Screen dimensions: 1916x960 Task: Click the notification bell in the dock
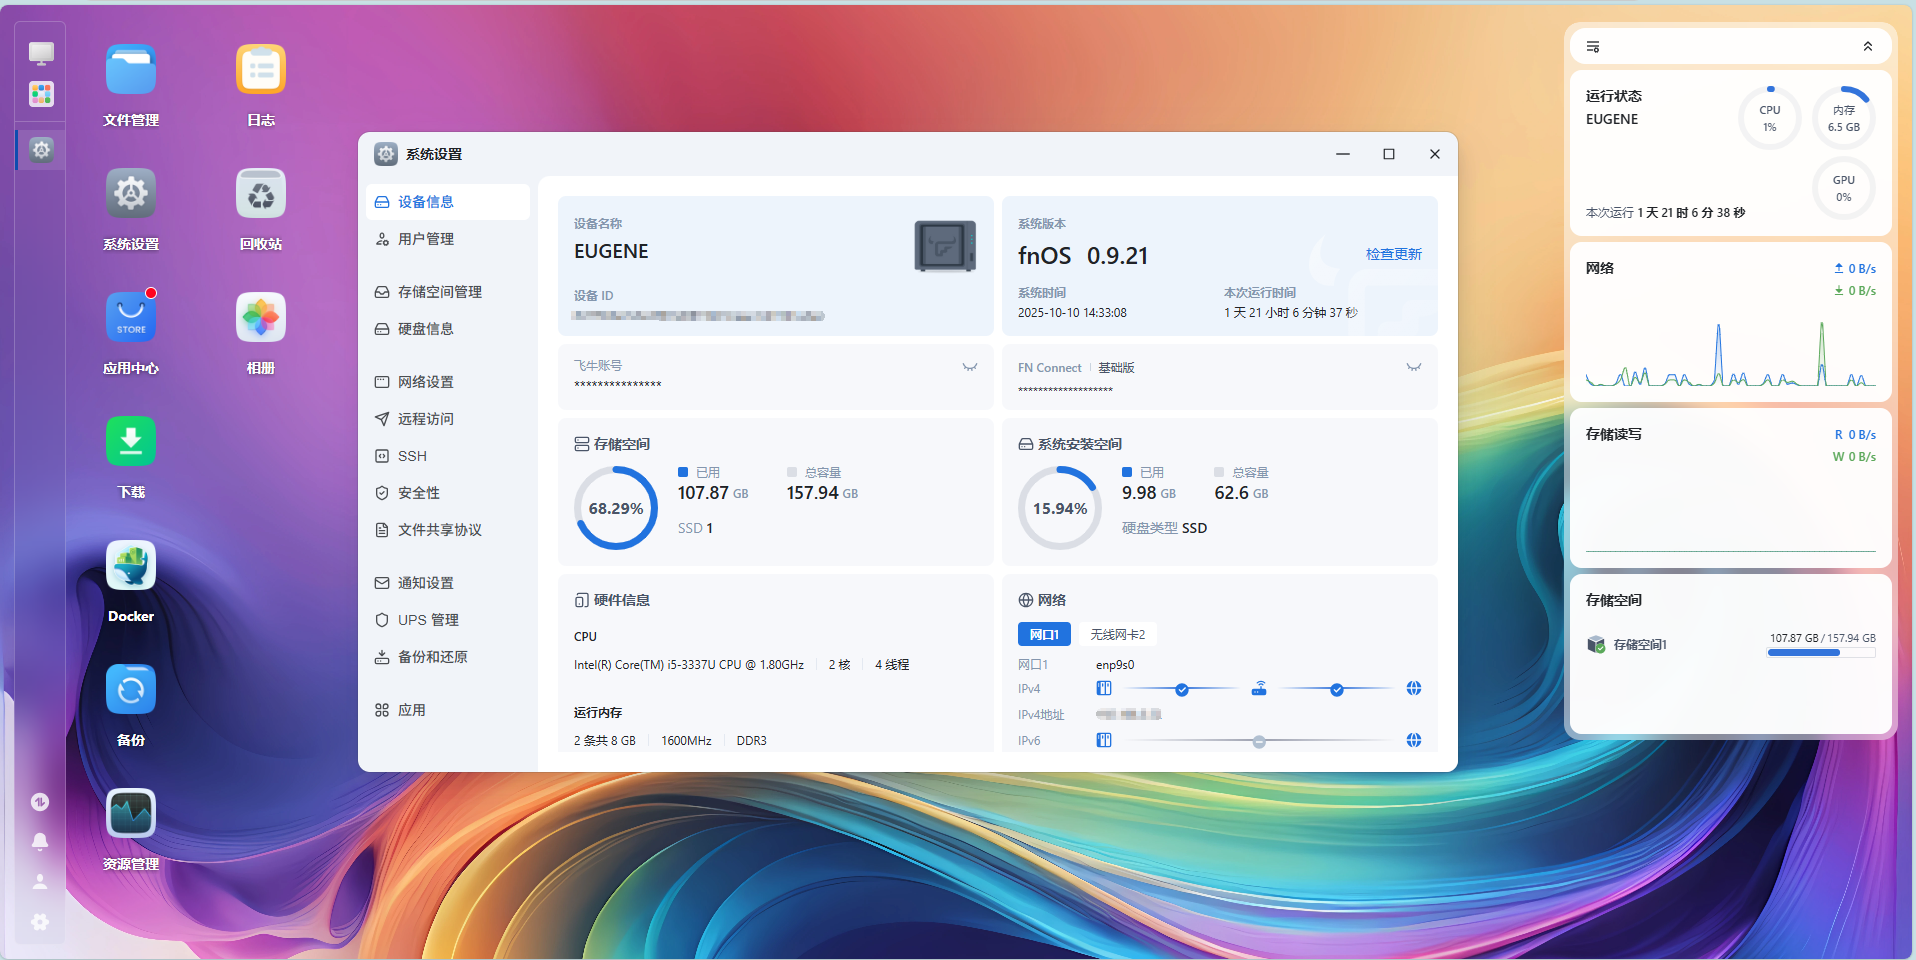pyautogui.click(x=40, y=841)
